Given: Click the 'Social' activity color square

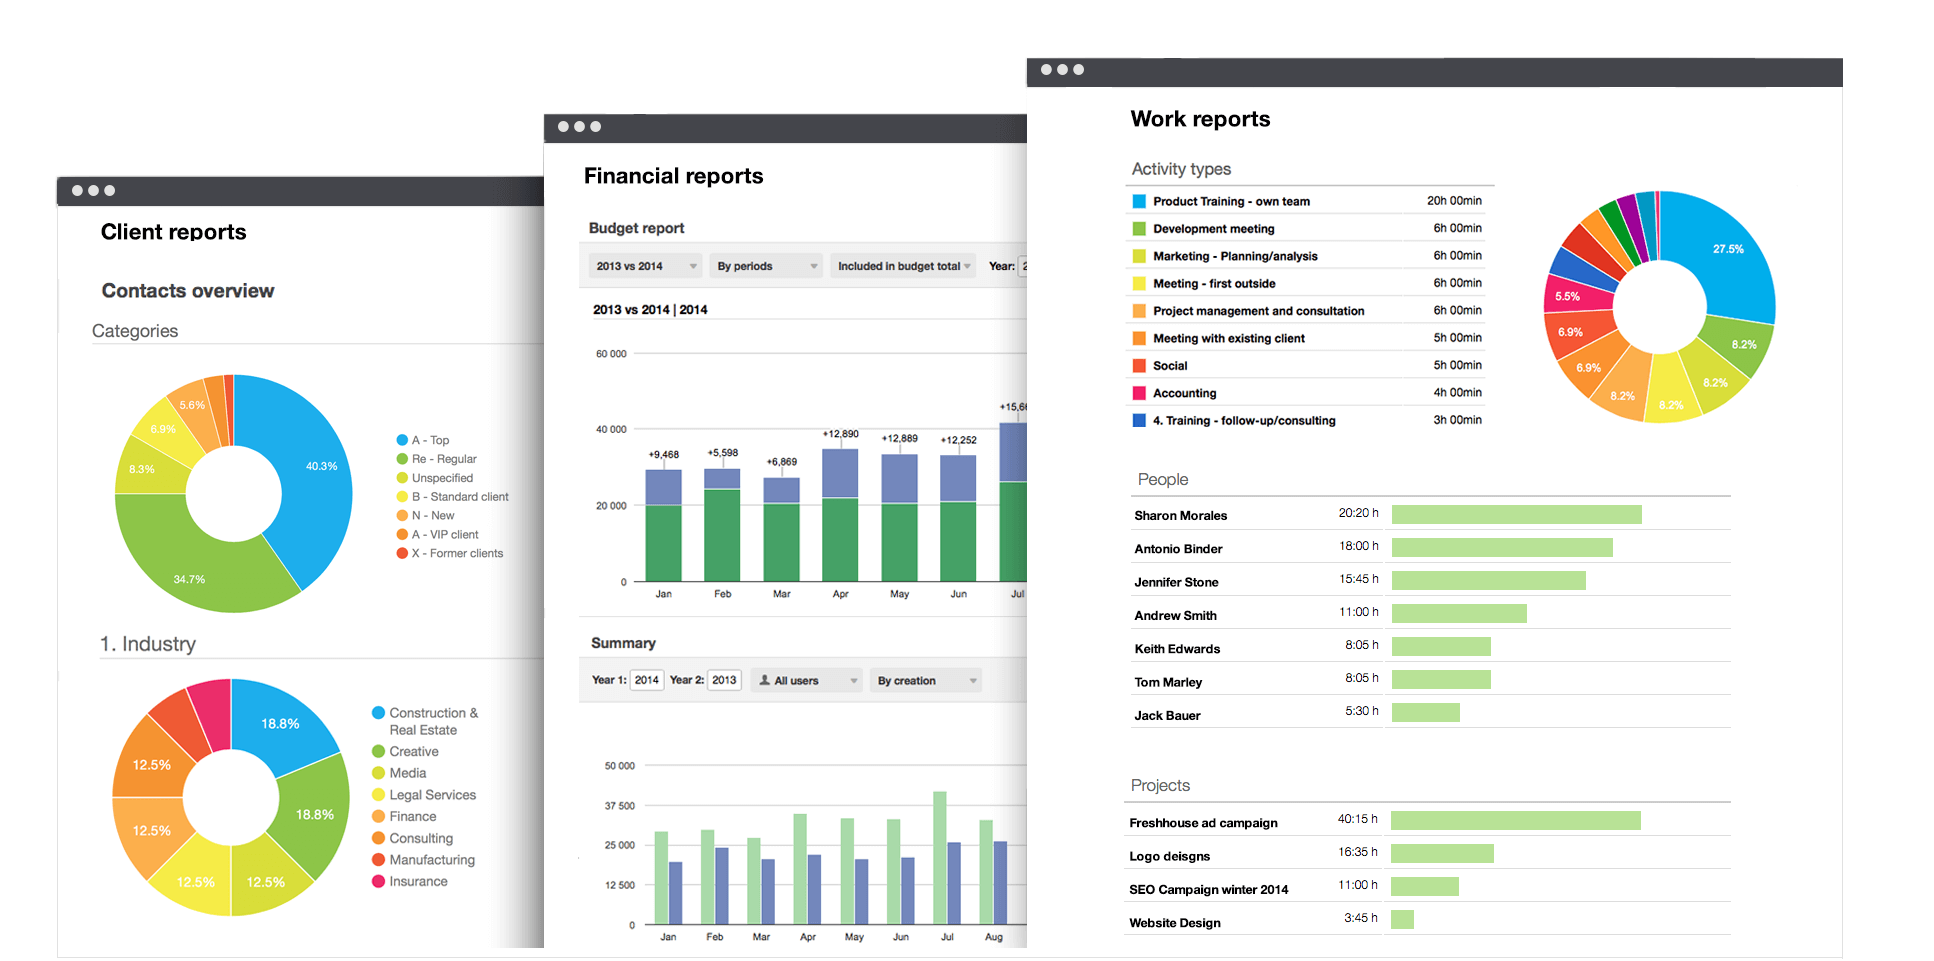Looking at the screenshot, I should (x=1139, y=366).
